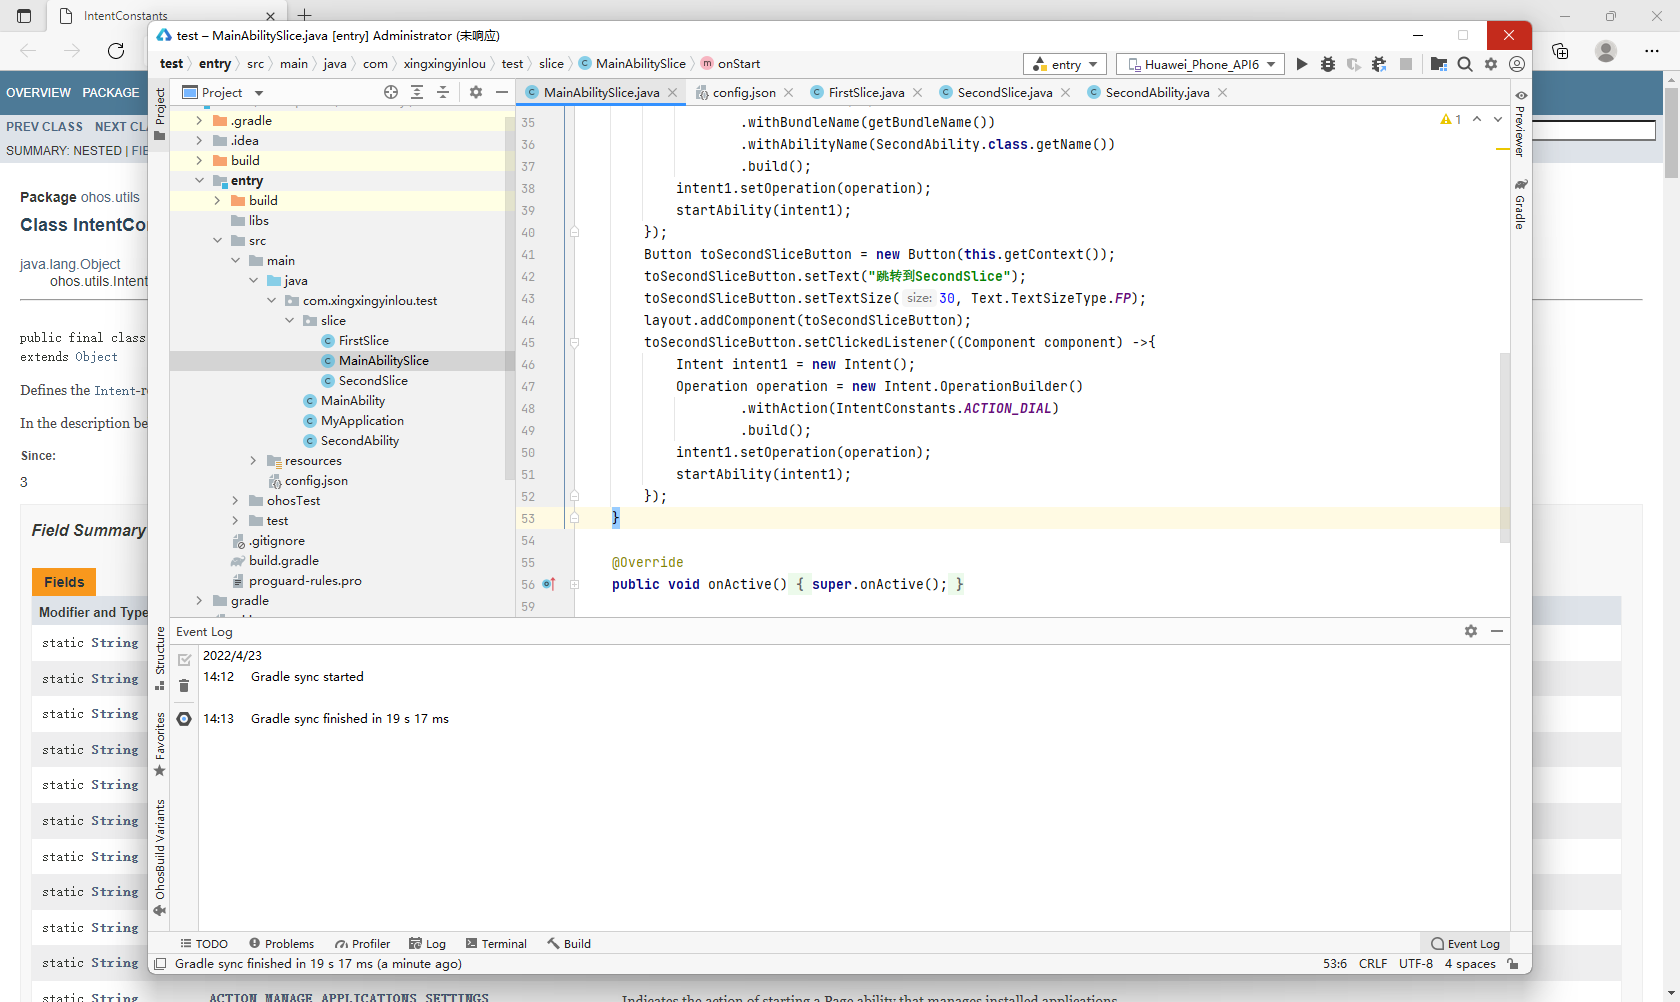Image resolution: width=1680 pixels, height=1002 pixels.
Task: Toggle the Gradle side panel
Action: (1520, 205)
